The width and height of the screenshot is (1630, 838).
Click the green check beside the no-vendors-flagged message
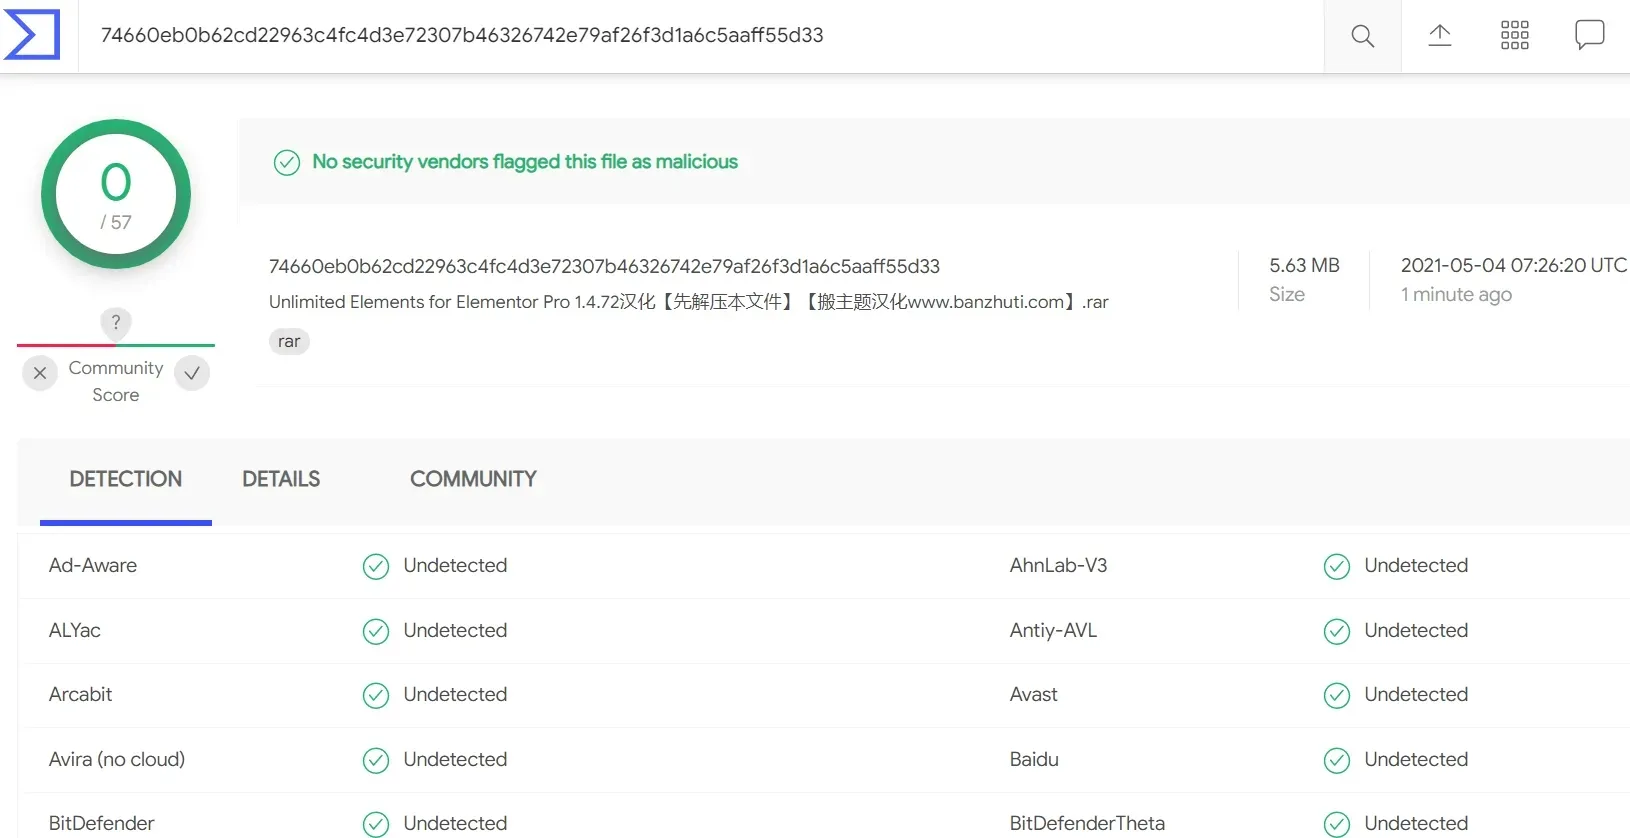(287, 162)
